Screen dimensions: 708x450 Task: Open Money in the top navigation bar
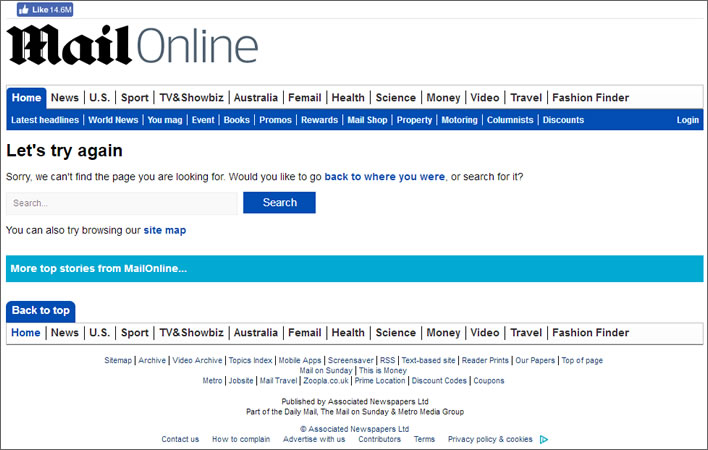click(x=443, y=97)
